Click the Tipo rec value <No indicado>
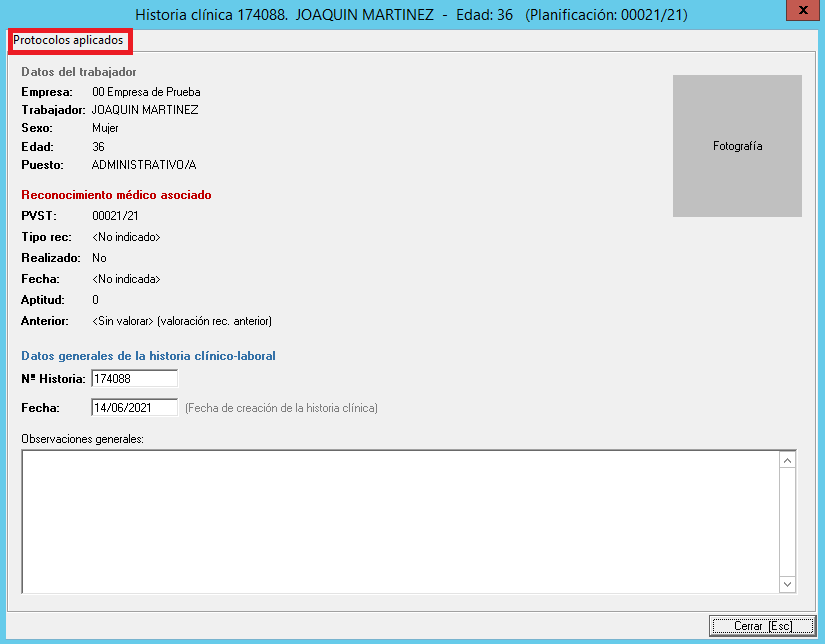The image size is (825, 644). (x=126, y=237)
